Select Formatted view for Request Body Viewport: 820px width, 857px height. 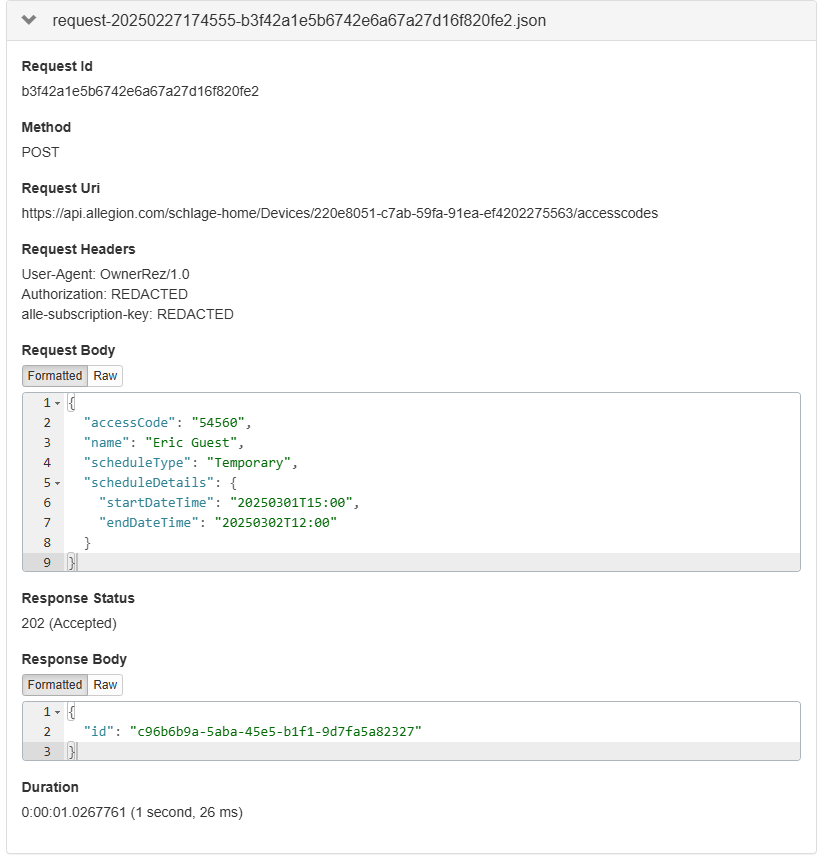tap(55, 376)
